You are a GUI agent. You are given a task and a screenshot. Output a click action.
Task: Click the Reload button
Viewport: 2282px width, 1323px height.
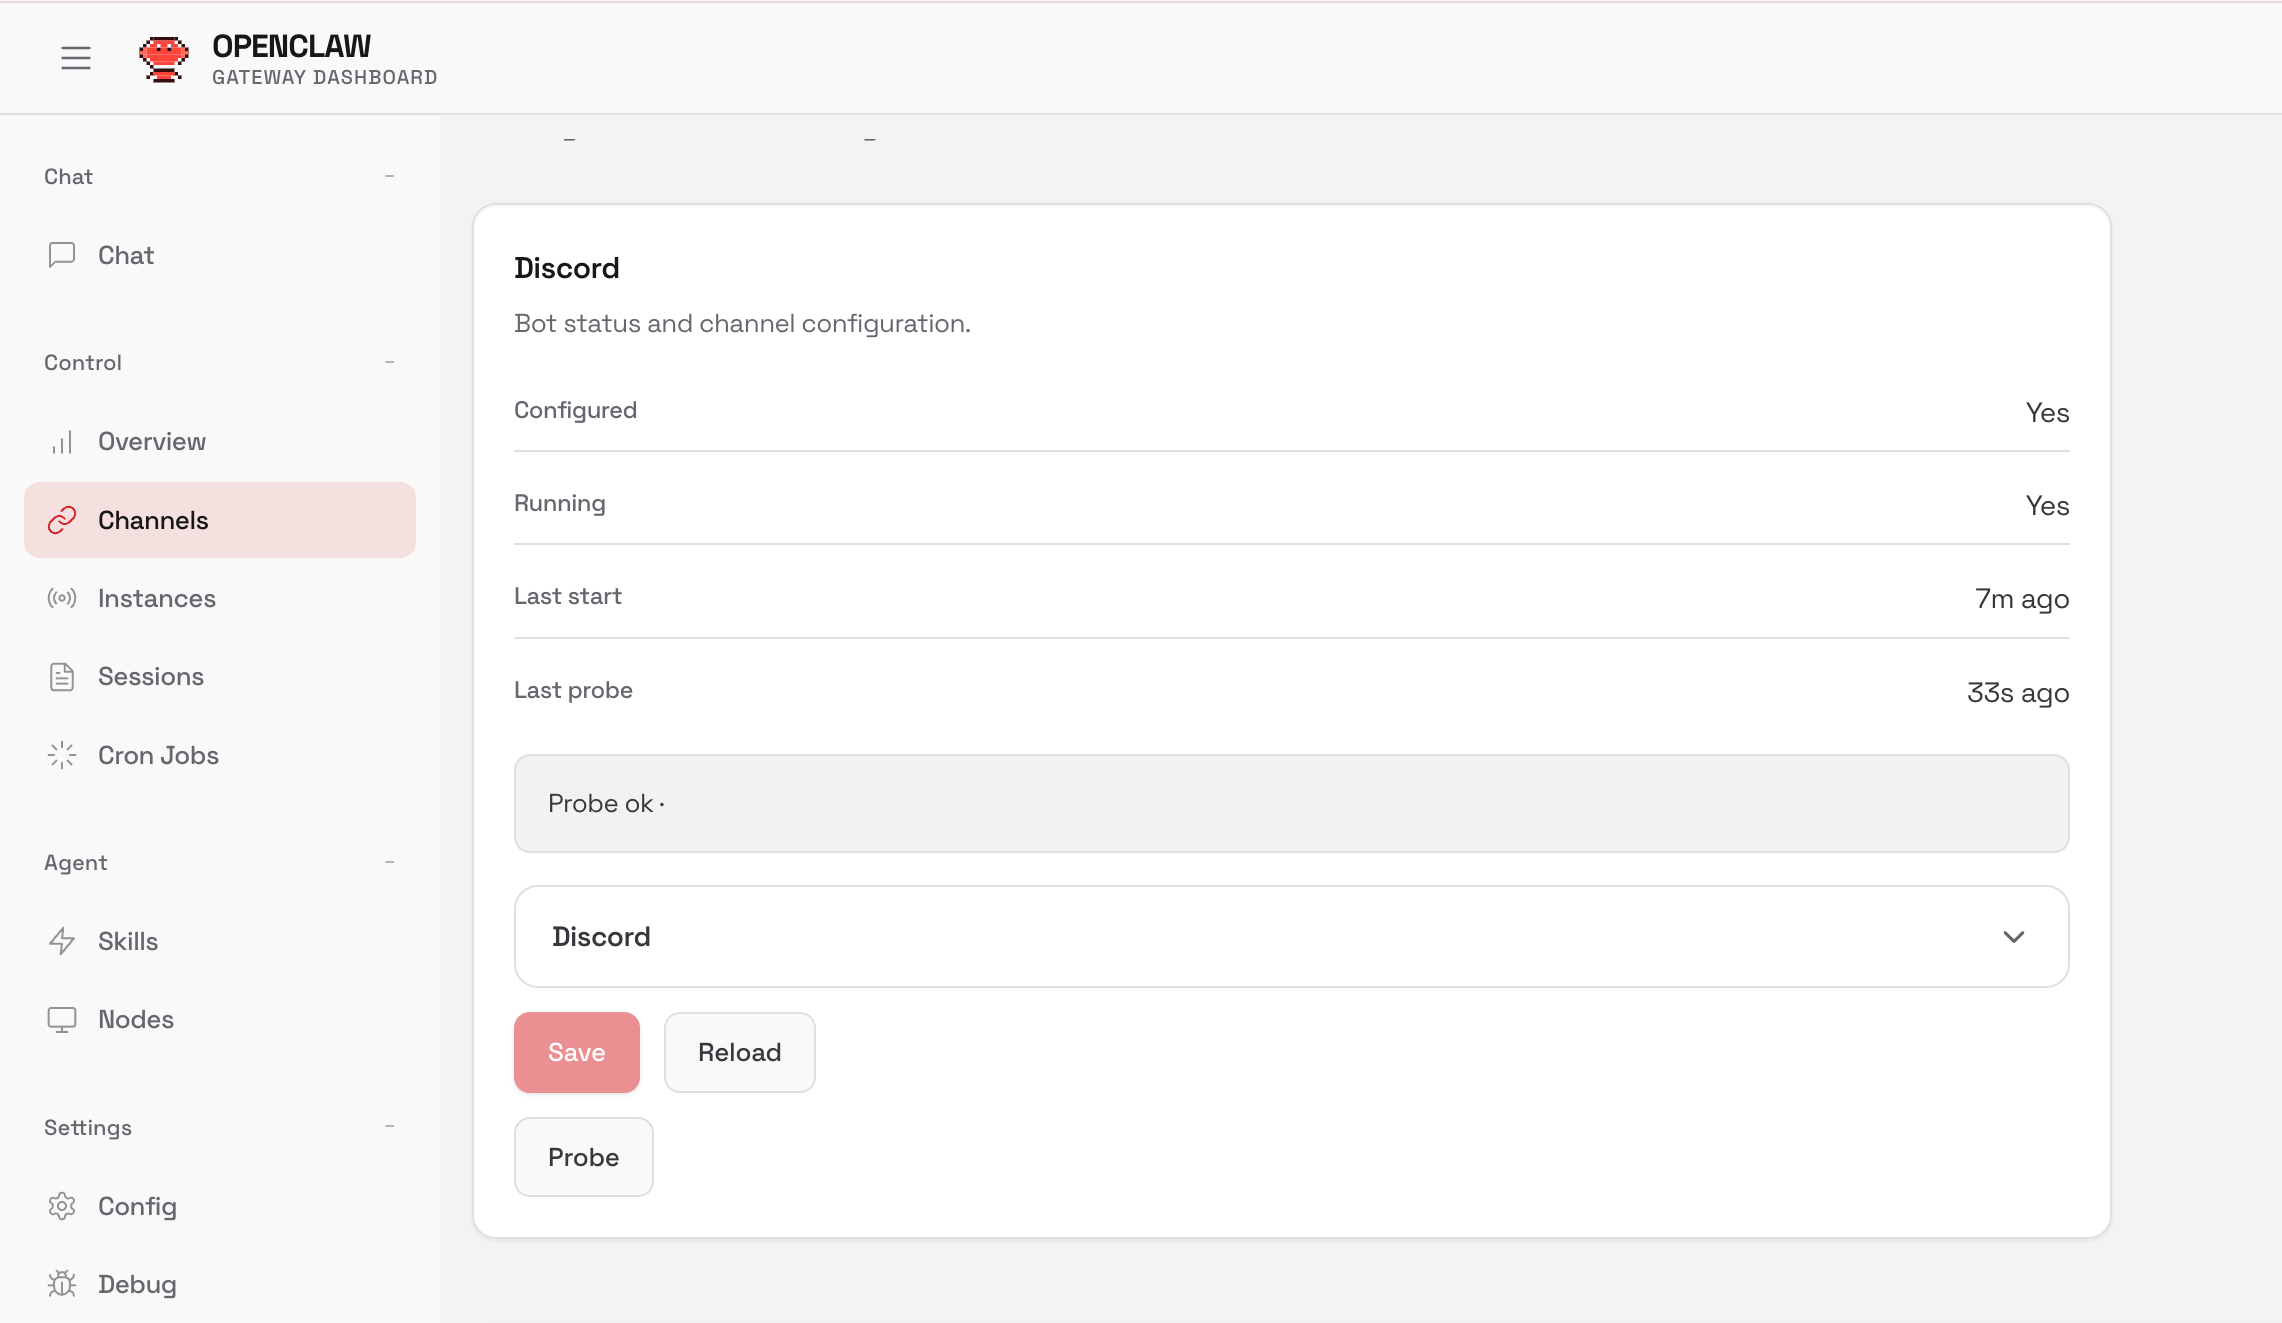pyautogui.click(x=739, y=1052)
